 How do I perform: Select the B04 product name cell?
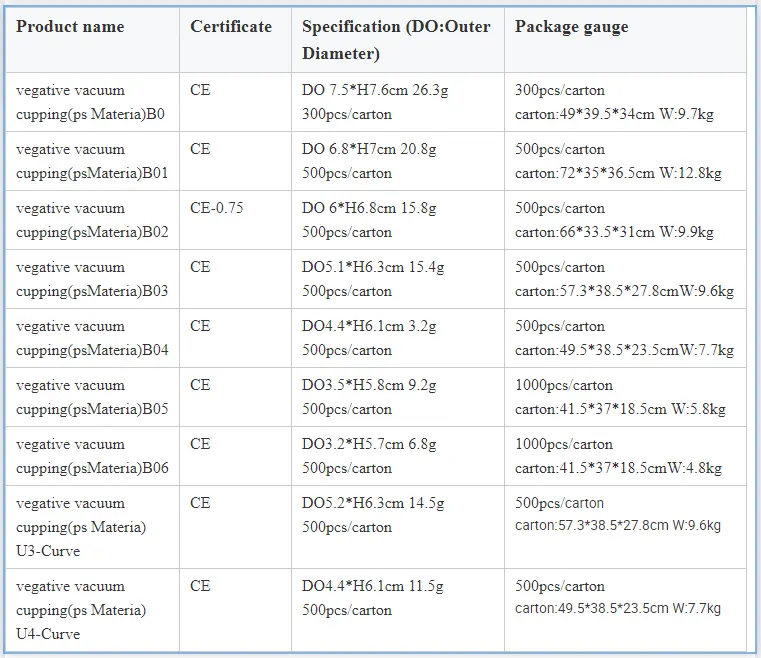click(92, 338)
